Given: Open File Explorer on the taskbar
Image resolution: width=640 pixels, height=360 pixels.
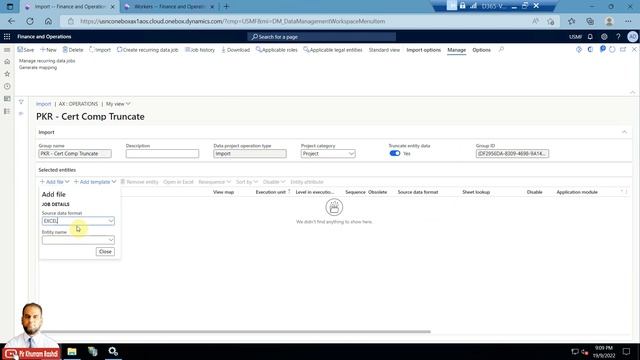Looking at the screenshot, I should (x=72, y=351).
